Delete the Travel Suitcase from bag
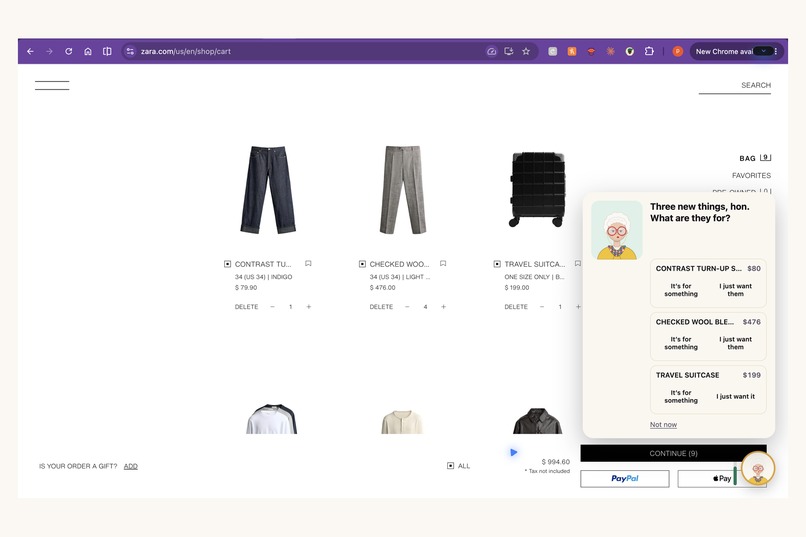806x537 pixels. click(x=516, y=307)
